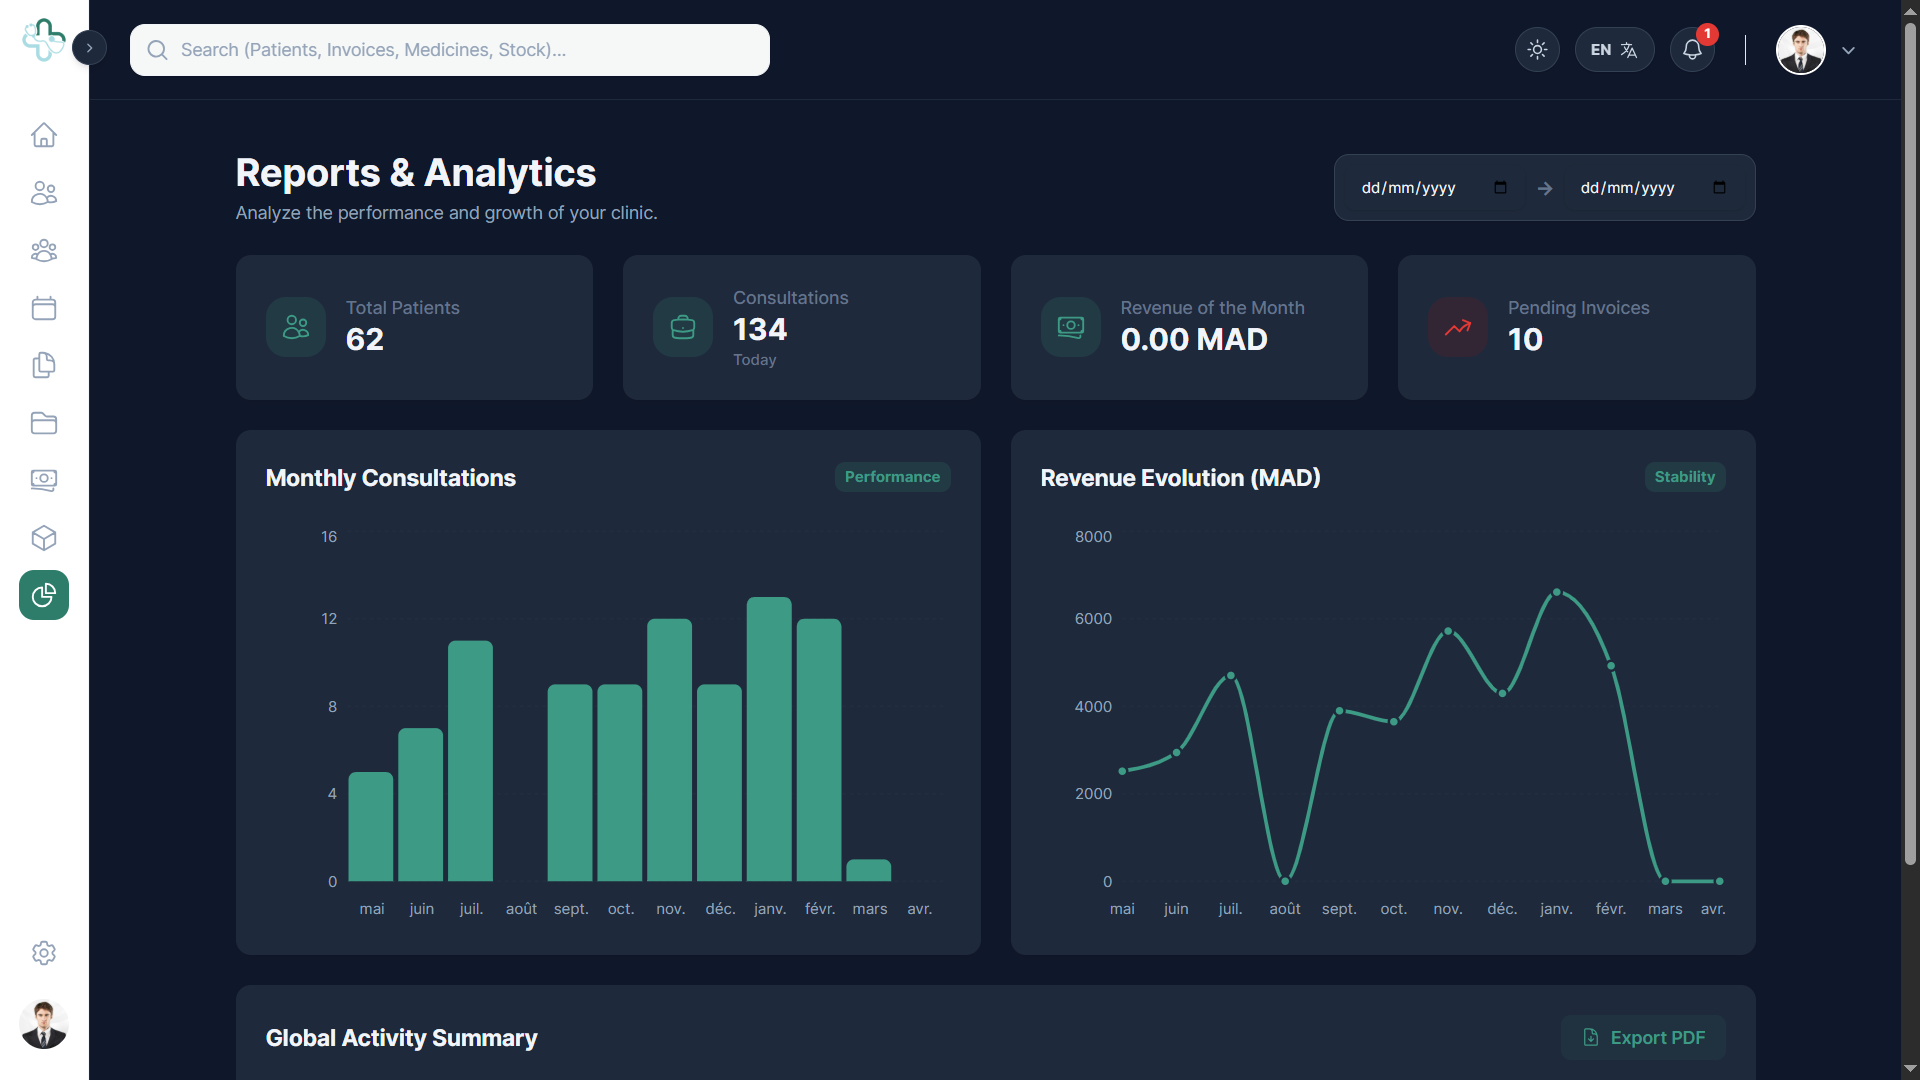Focus the global search field
The width and height of the screenshot is (1920, 1080).
pyautogui.click(x=450, y=50)
